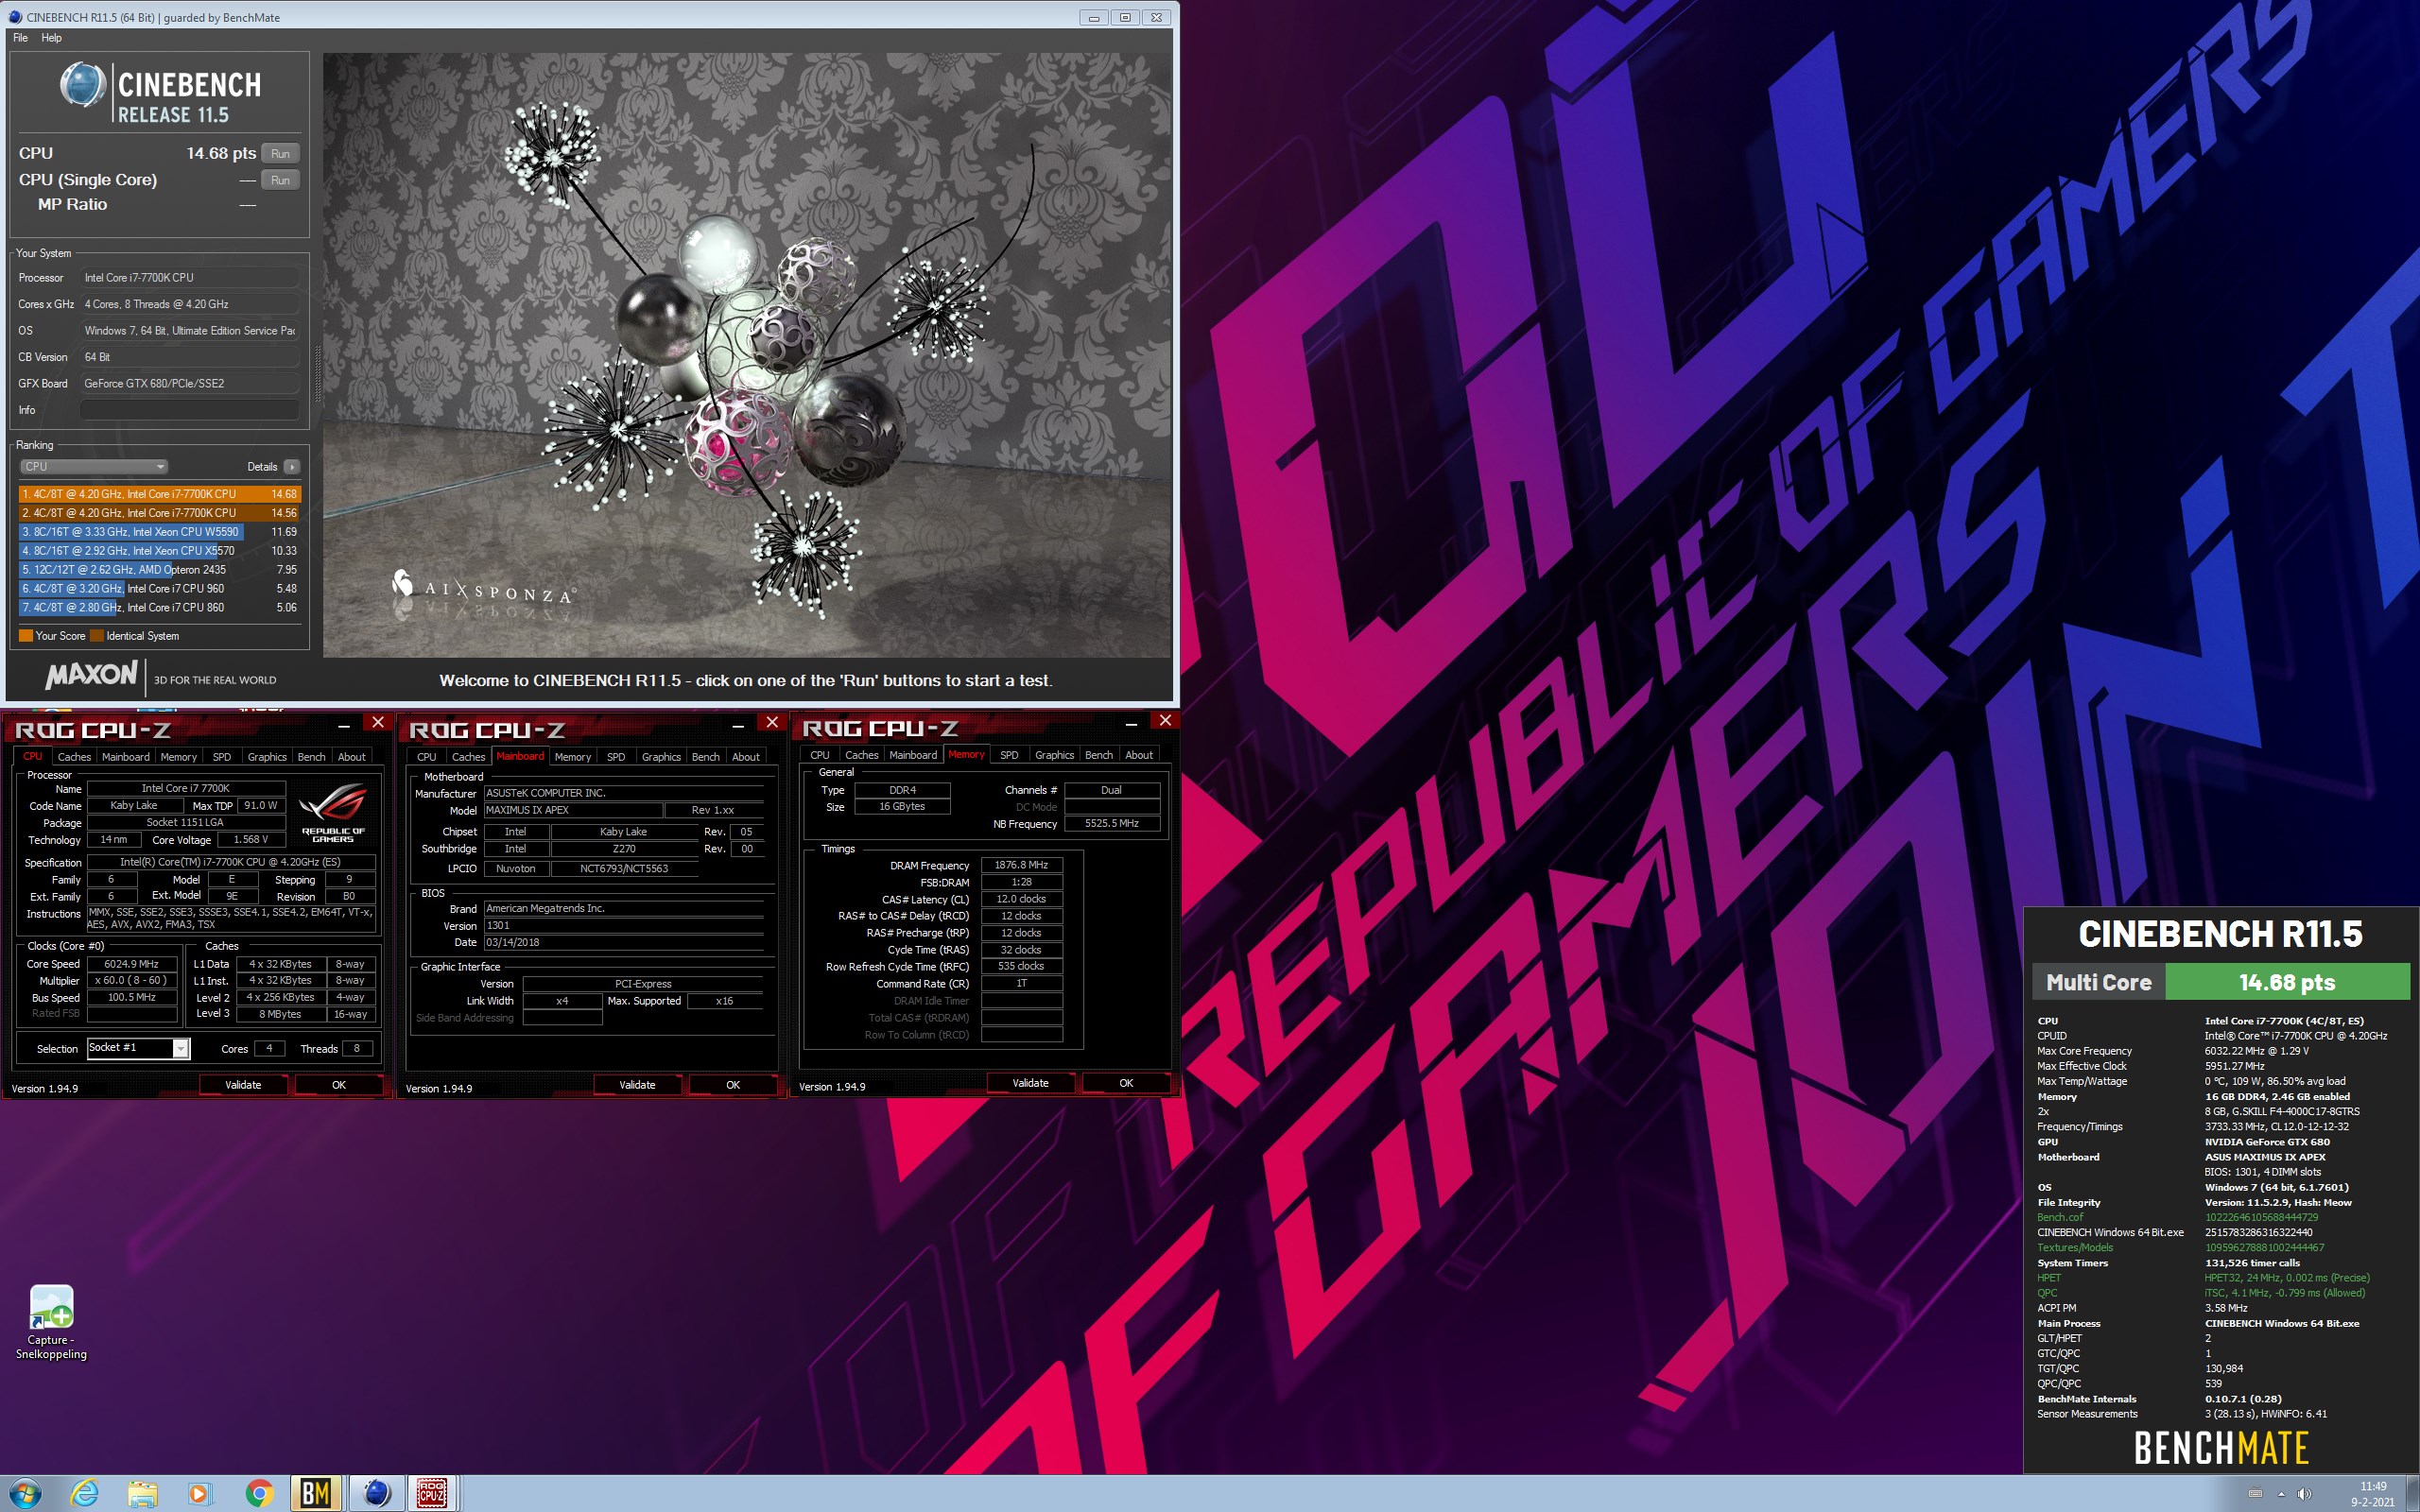Image resolution: width=2420 pixels, height=1512 pixels.
Task: Close the CPU-Z Mainboard window
Action: (772, 723)
